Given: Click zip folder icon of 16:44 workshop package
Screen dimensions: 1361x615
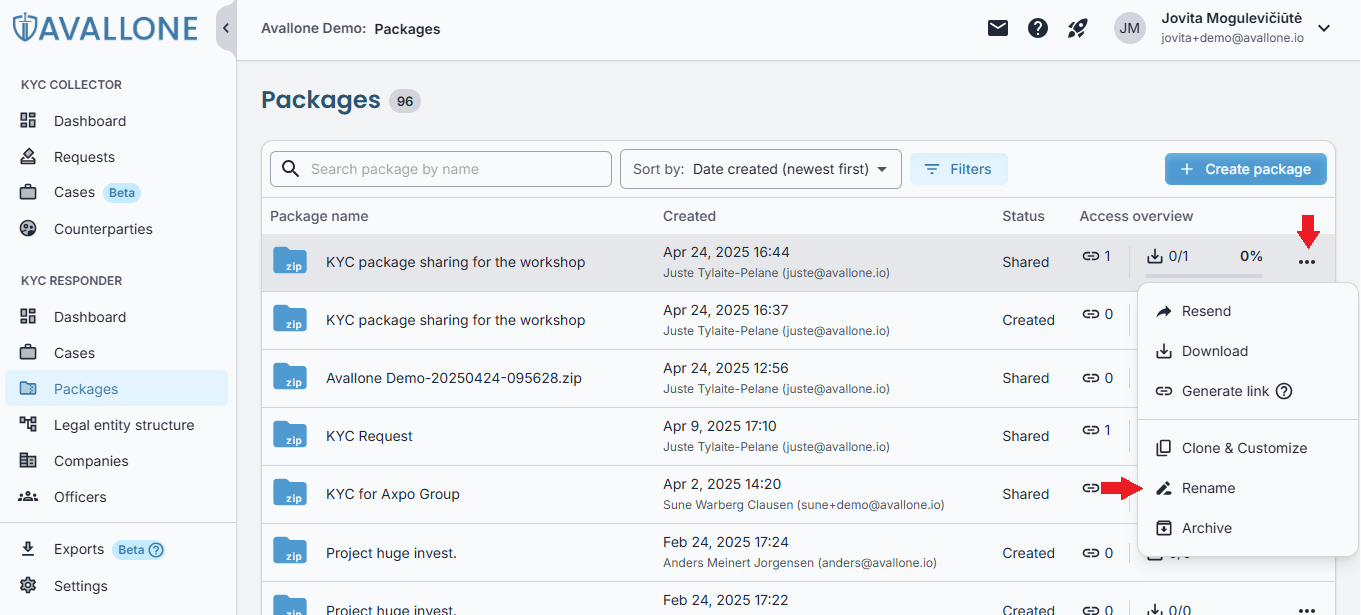Looking at the screenshot, I should (x=290, y=261).
